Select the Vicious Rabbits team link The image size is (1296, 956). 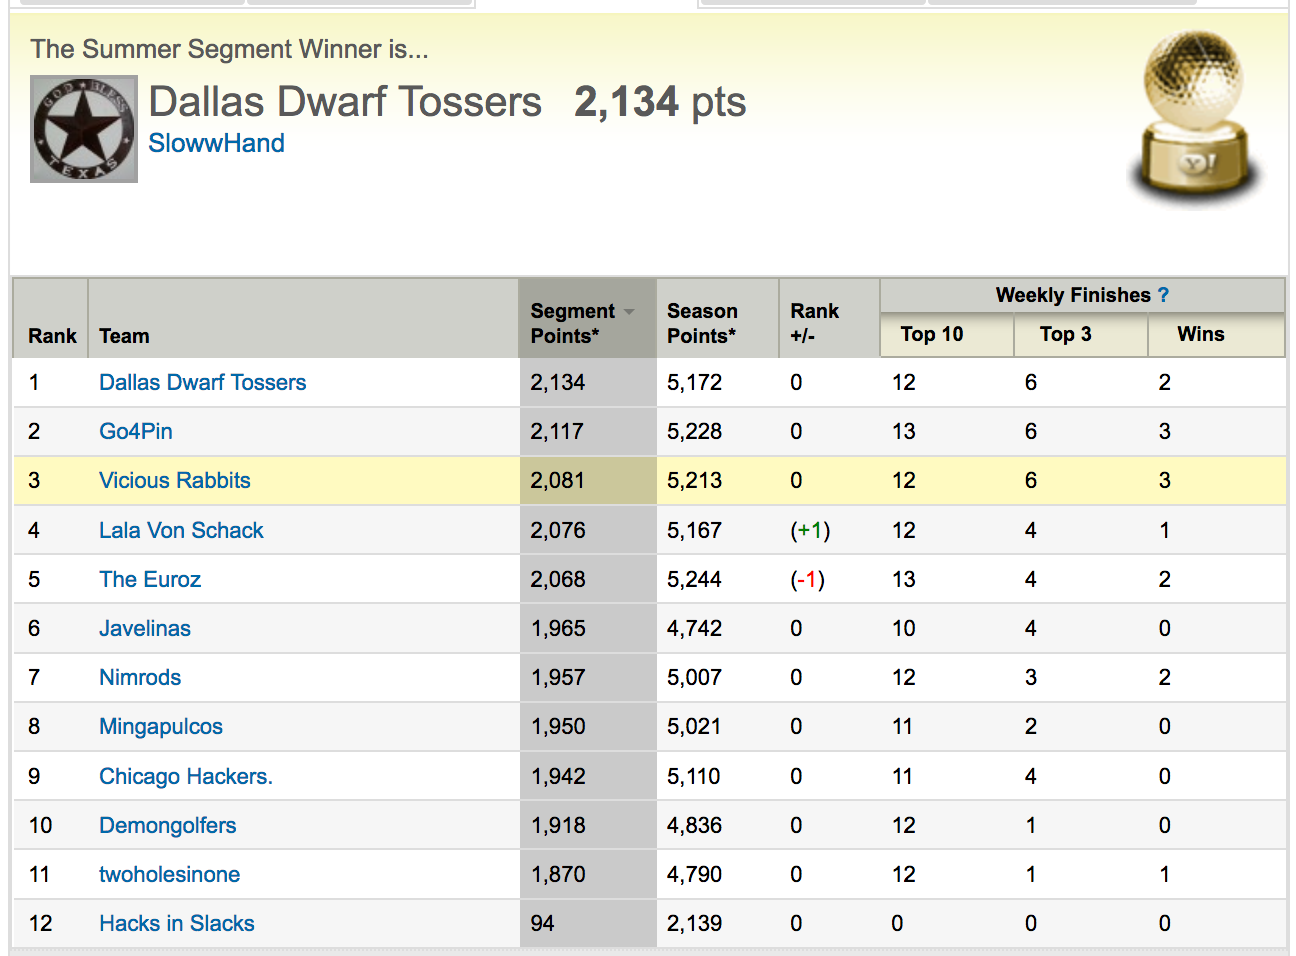[x=175, y=481]
